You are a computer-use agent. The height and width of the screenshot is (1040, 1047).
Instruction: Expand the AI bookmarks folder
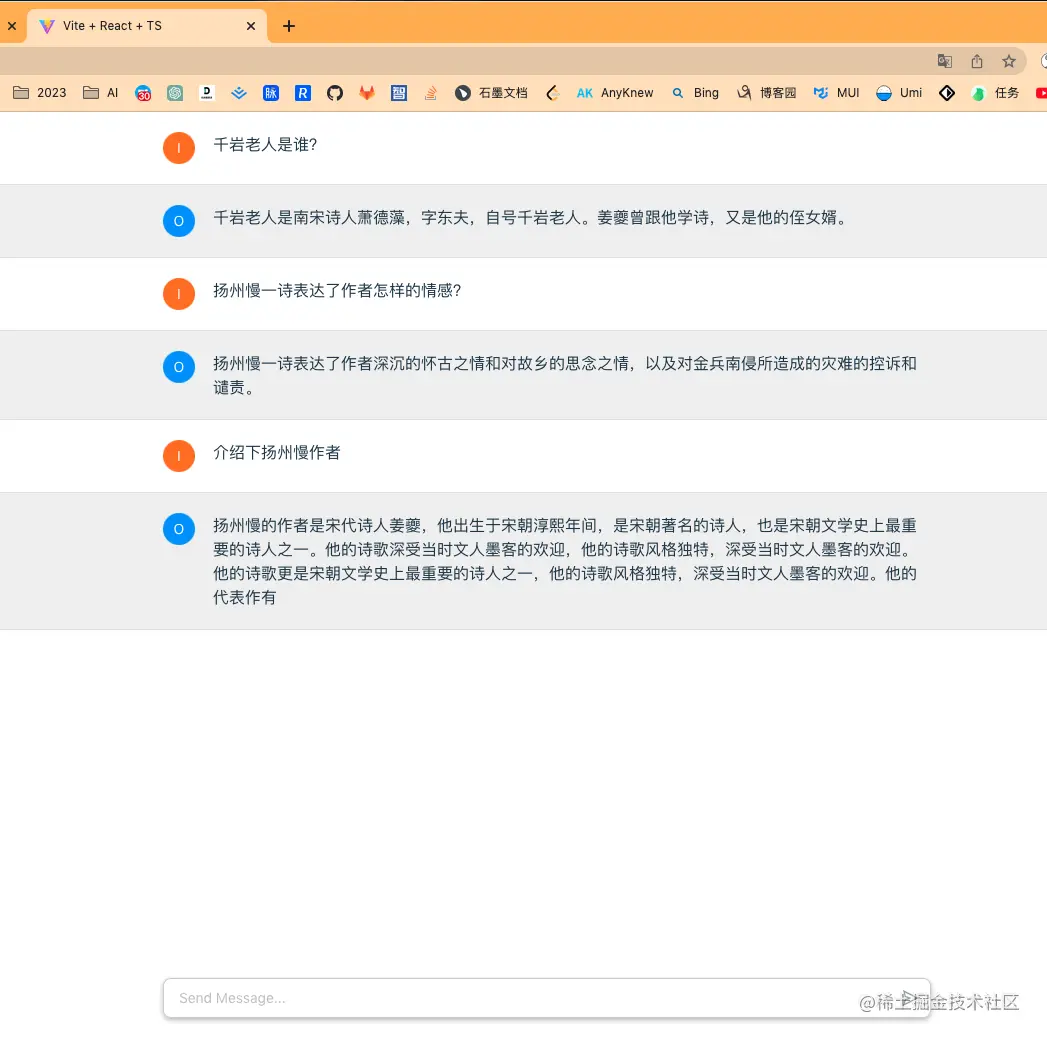coord(99,92)
